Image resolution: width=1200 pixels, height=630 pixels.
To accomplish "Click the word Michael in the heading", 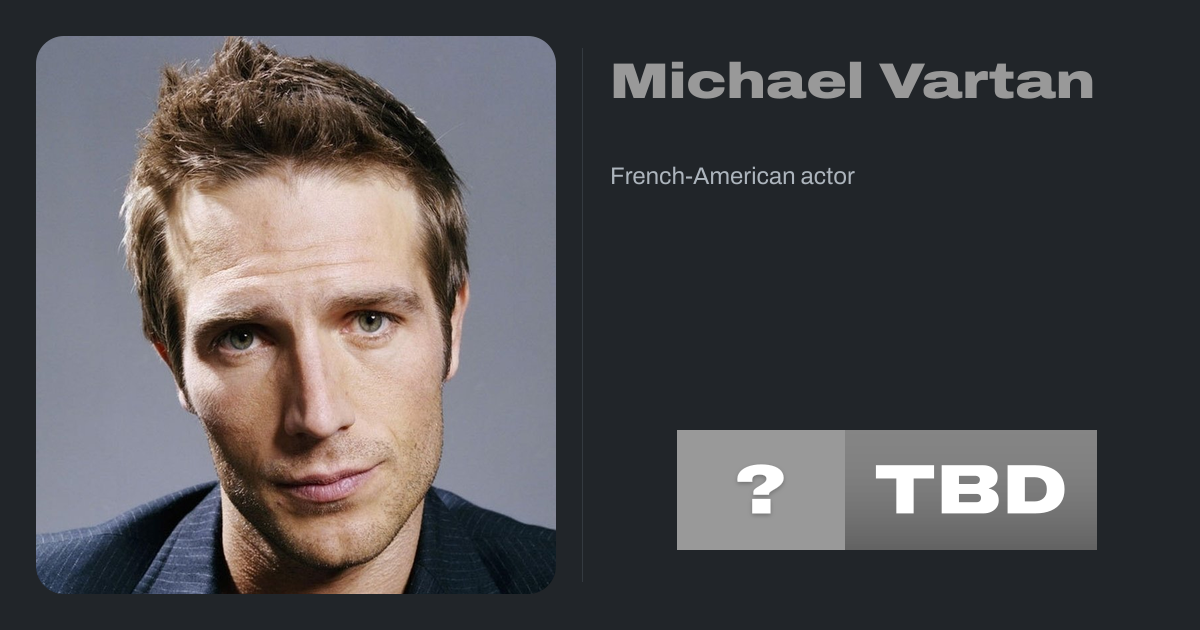I will [x=736, y=81].
